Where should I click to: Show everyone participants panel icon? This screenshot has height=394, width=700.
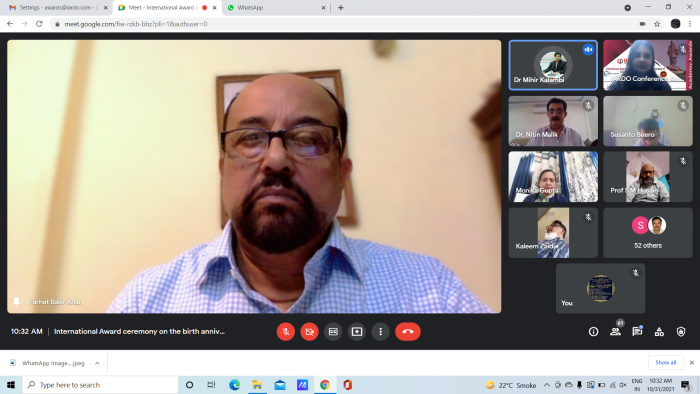click(x=615, y=332)
